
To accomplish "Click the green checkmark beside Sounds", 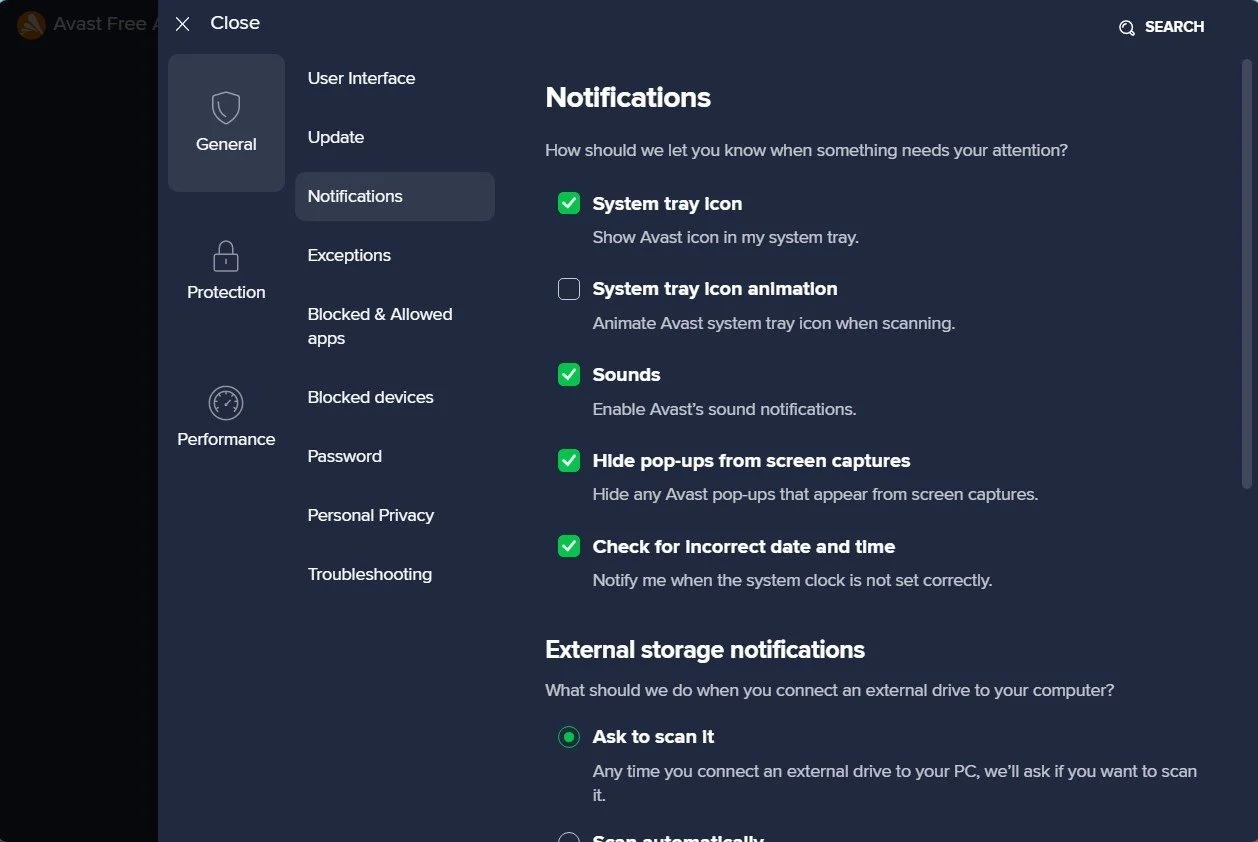I will pos(568,374).
